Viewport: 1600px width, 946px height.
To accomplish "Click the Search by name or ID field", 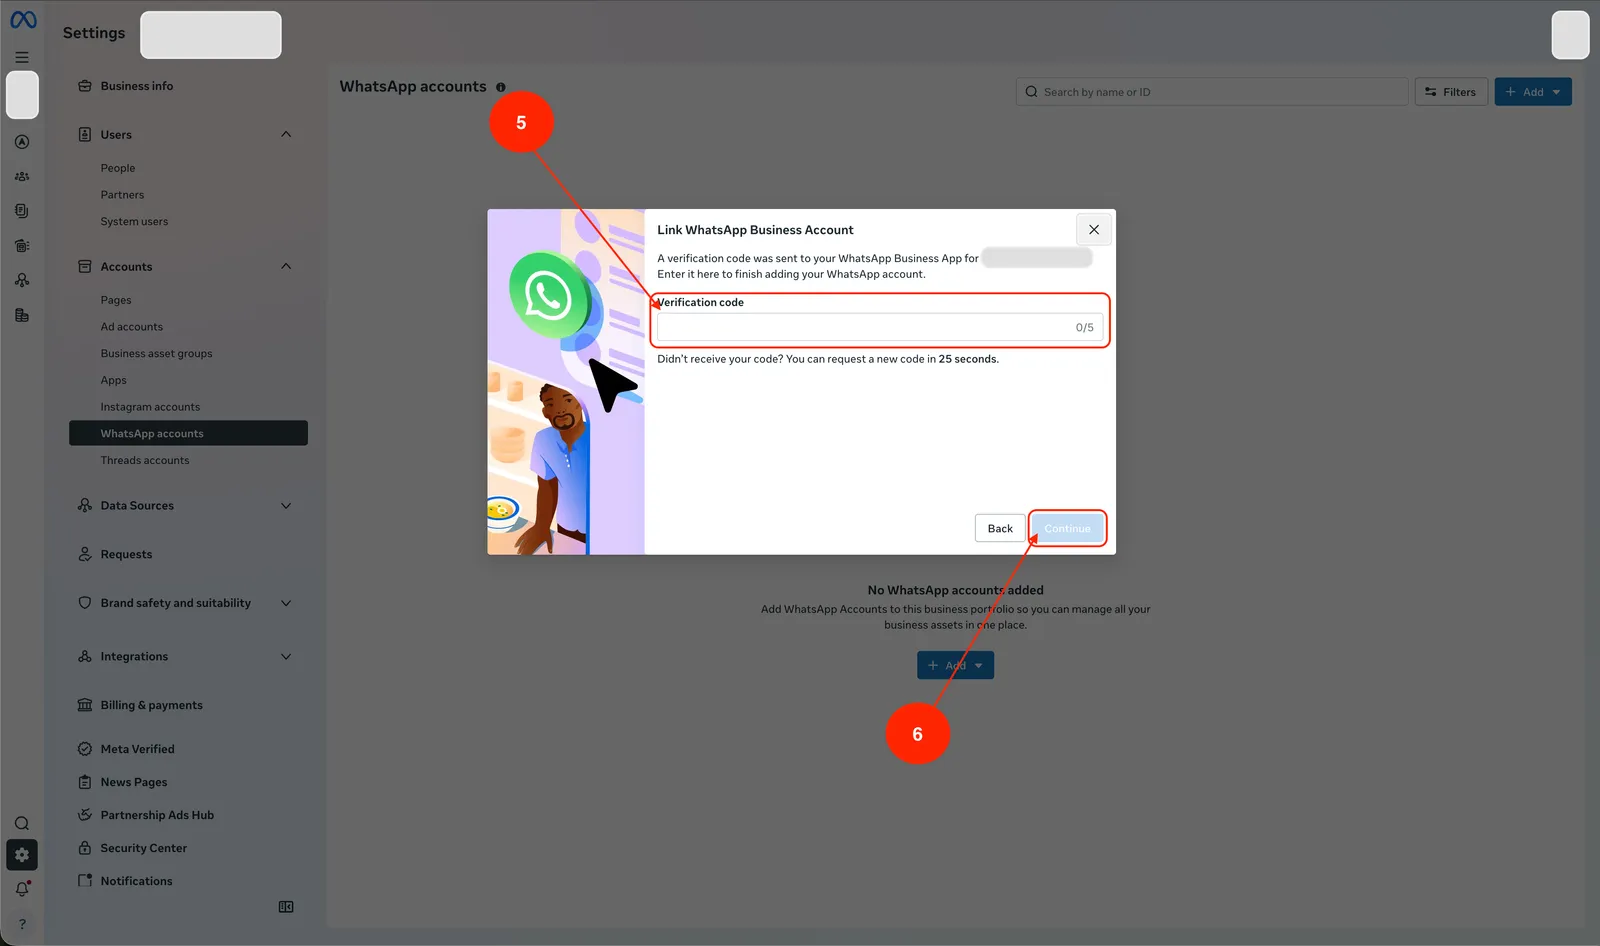I will [1212, 92].
